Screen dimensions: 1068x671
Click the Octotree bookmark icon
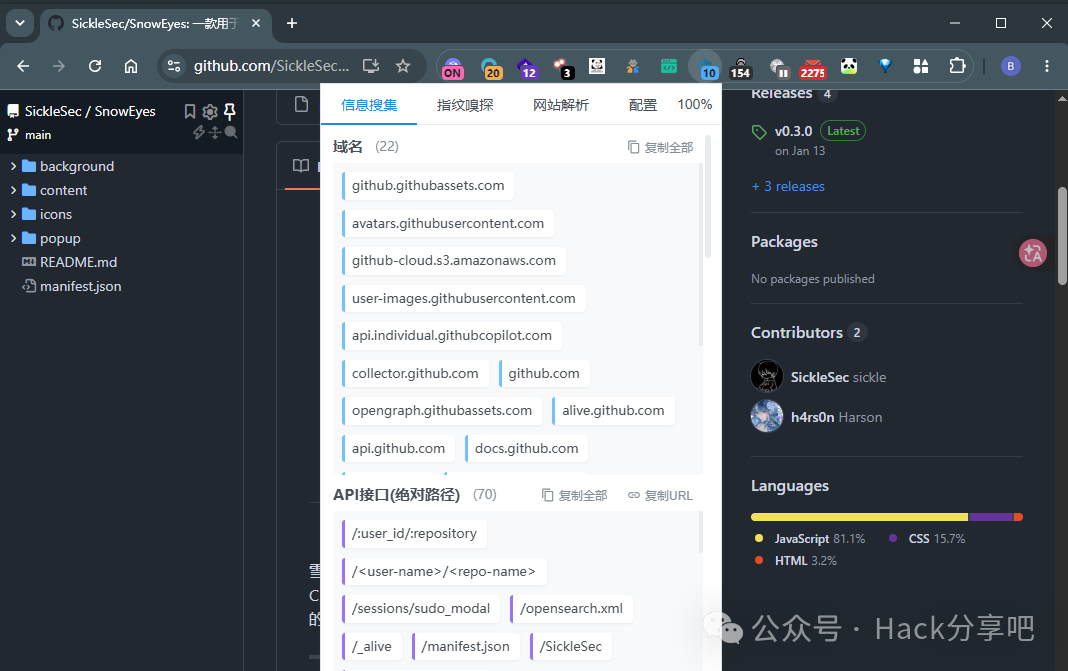190,111
